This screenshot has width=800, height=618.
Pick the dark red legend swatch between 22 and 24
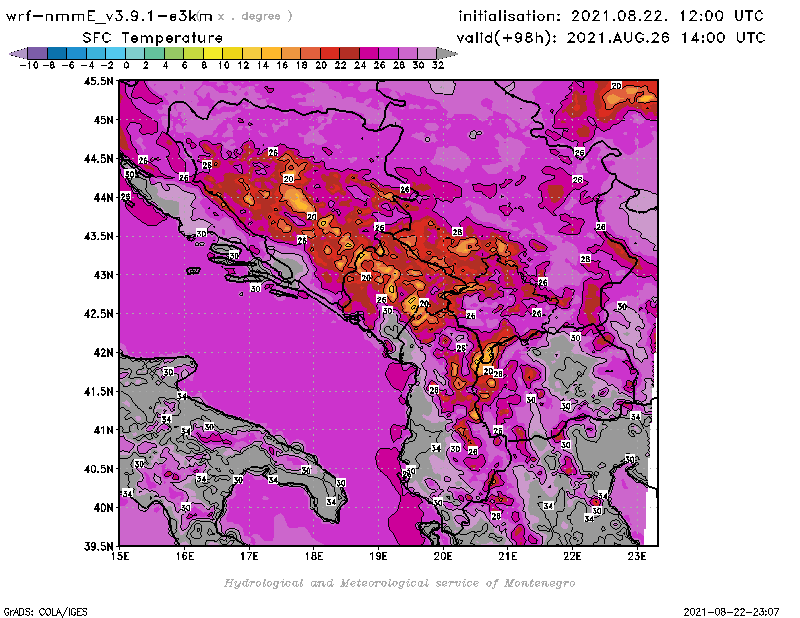(349, 53)
